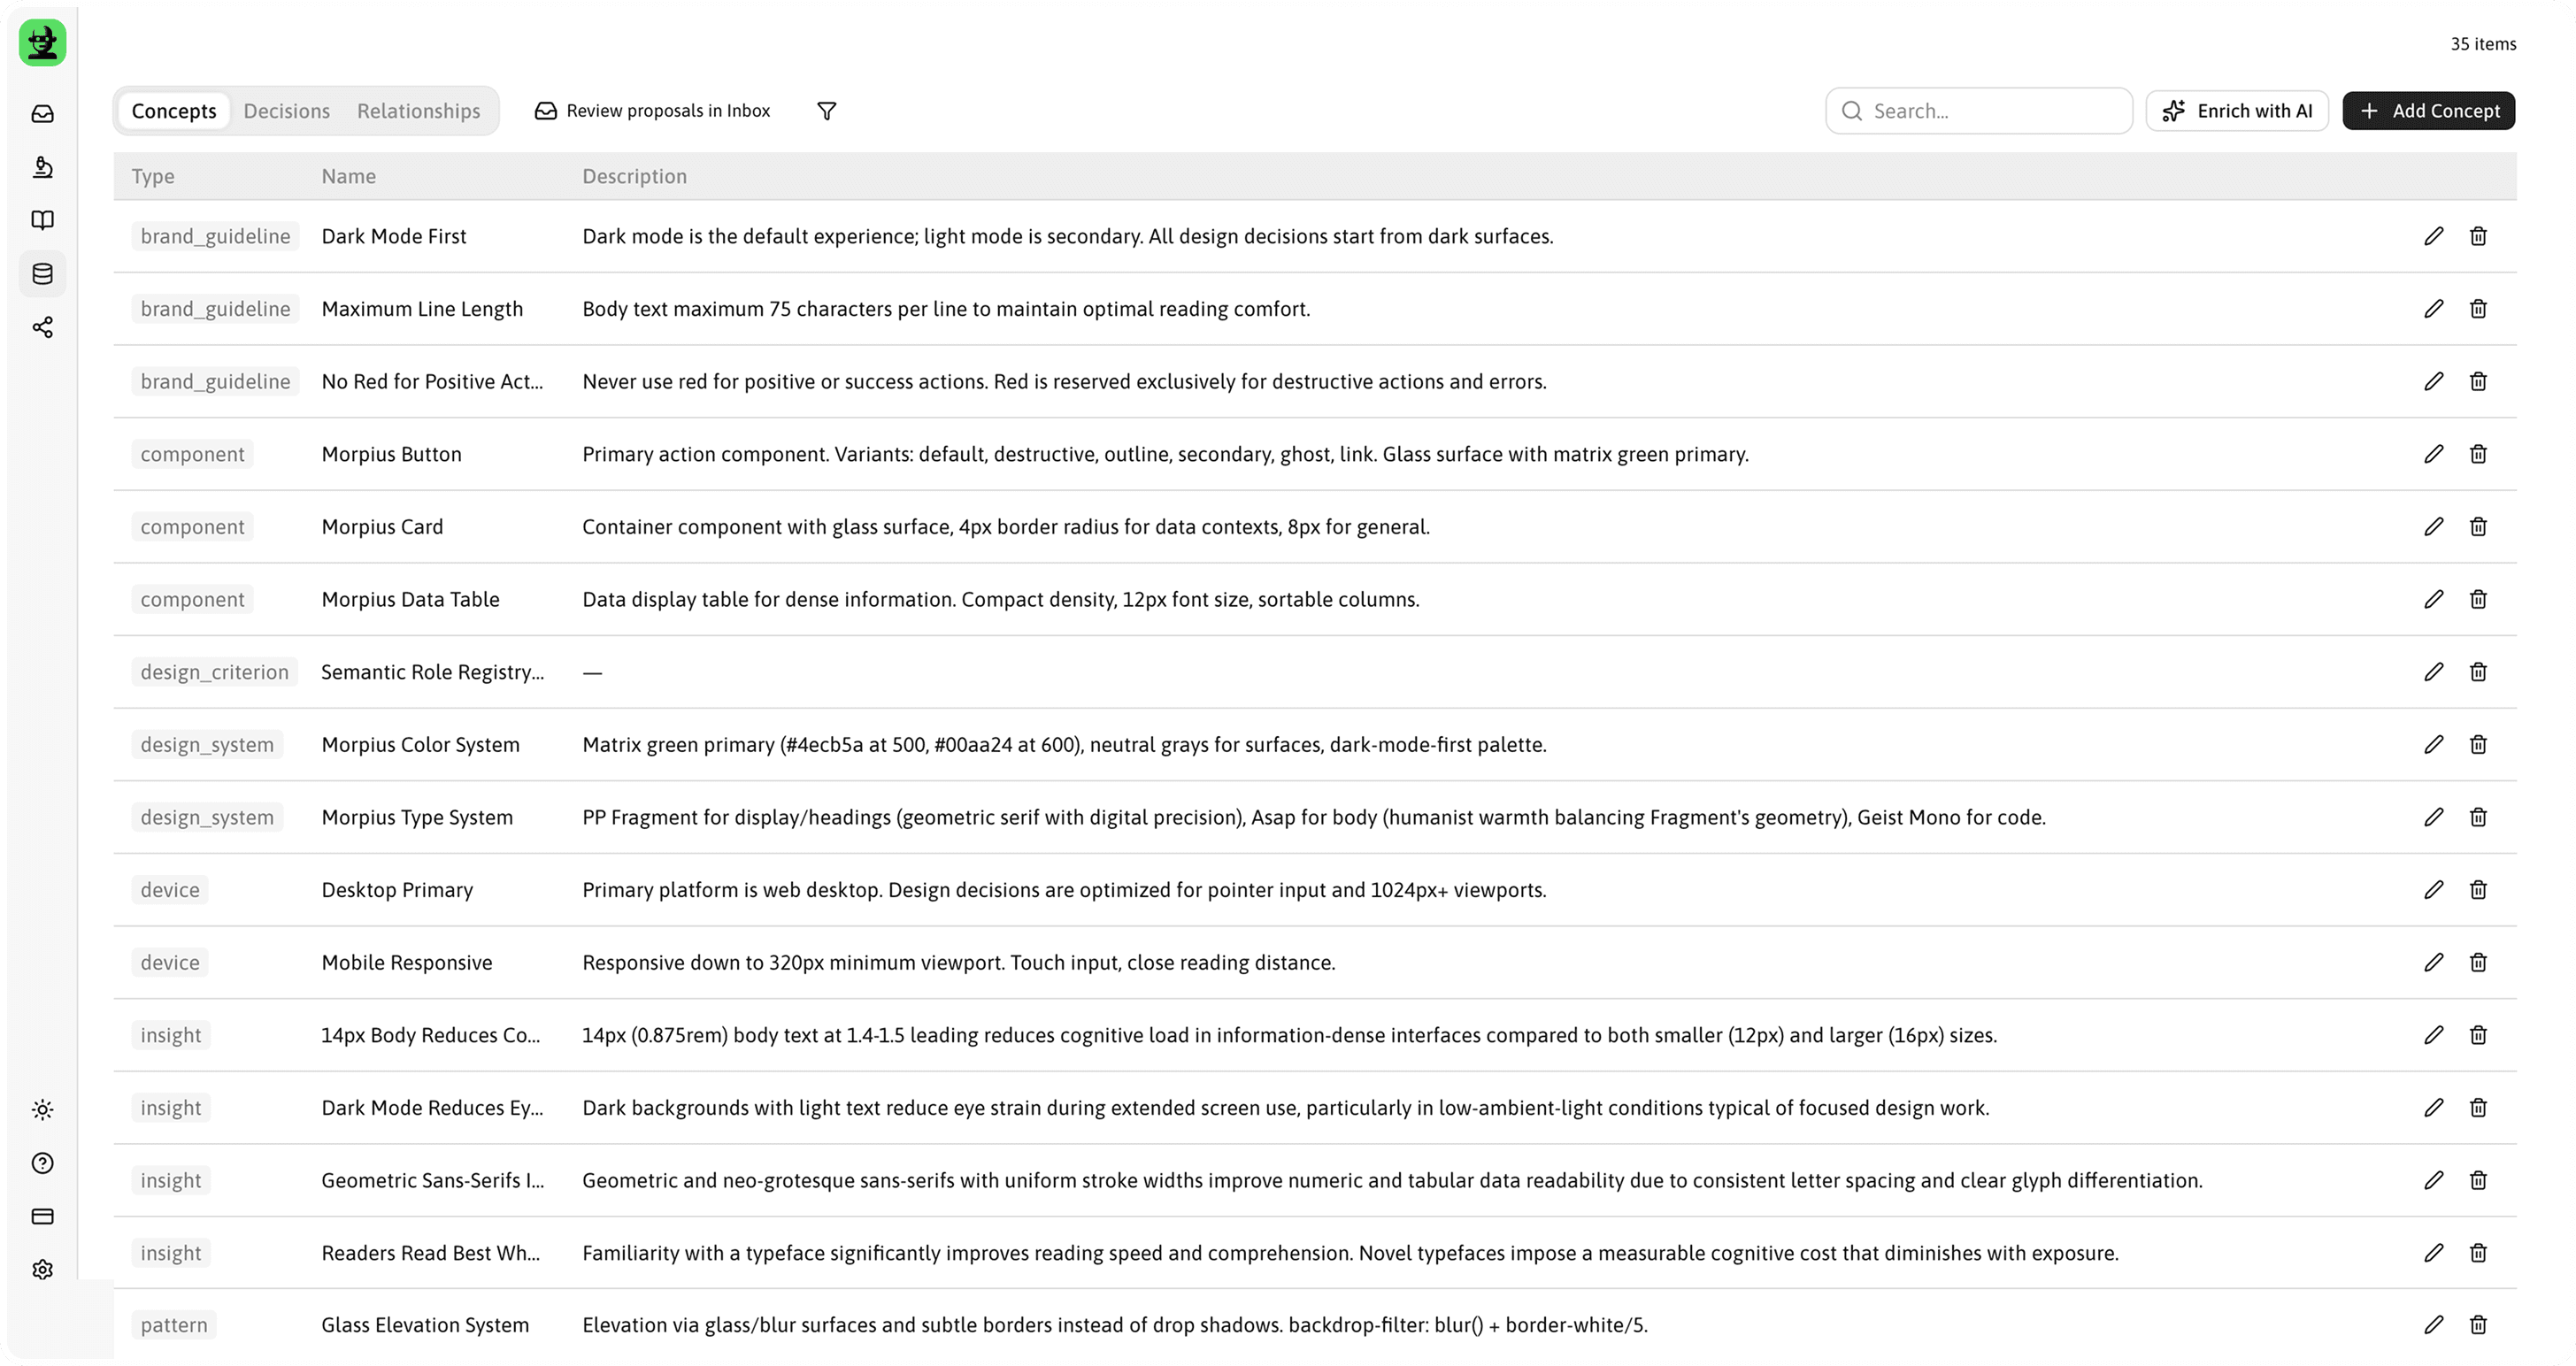Open the book library icon in sidebar
The image size is (2576, 1366).
coord(42,220)
